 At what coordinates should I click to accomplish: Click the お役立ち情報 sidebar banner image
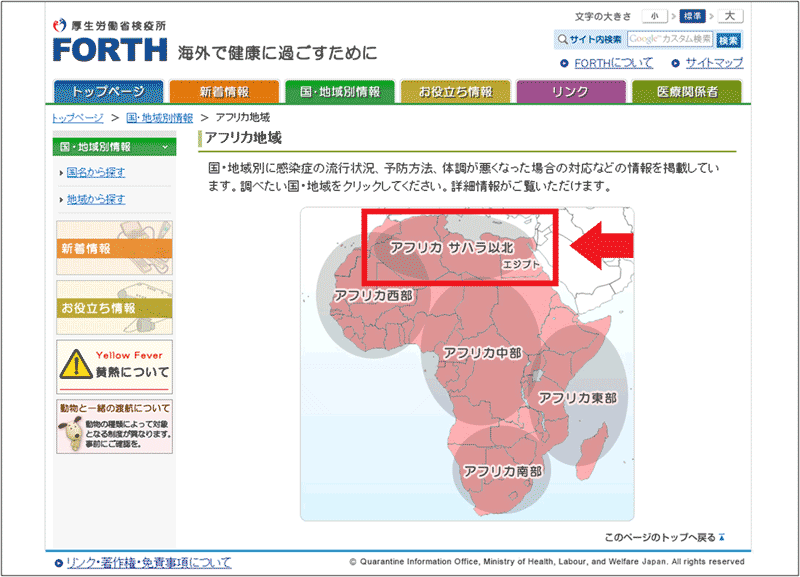point(114,307)
